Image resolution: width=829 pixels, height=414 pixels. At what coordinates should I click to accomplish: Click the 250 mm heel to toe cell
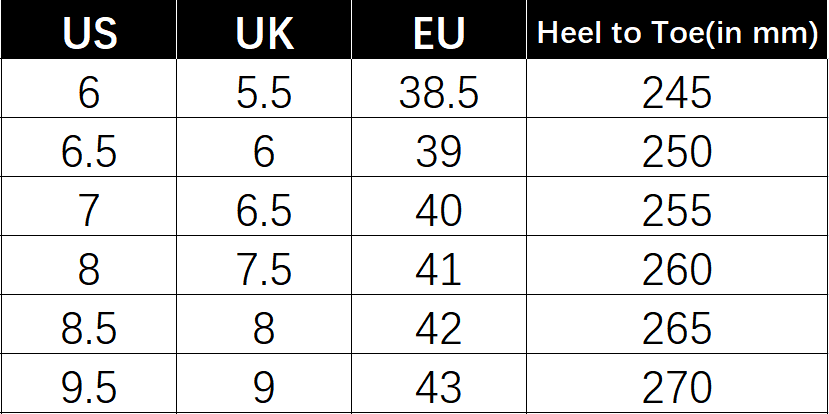point(677,147)
